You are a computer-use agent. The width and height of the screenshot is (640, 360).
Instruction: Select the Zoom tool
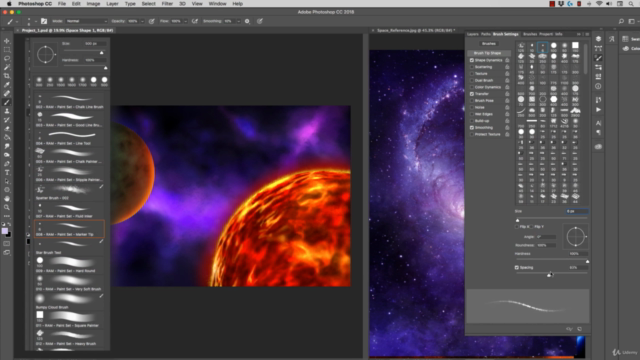coord(7,208)
